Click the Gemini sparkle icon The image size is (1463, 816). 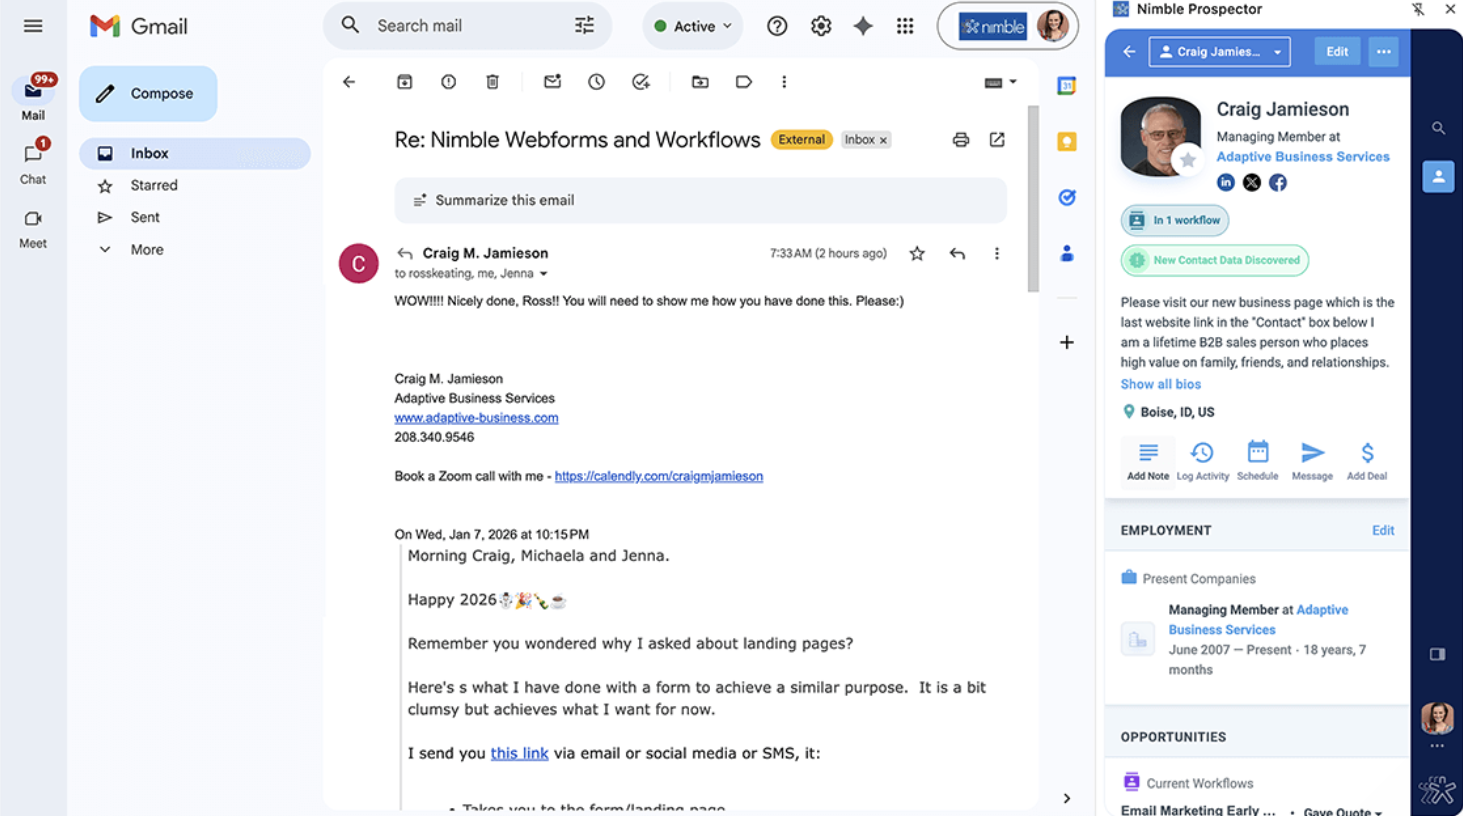(x=863, y=26)
